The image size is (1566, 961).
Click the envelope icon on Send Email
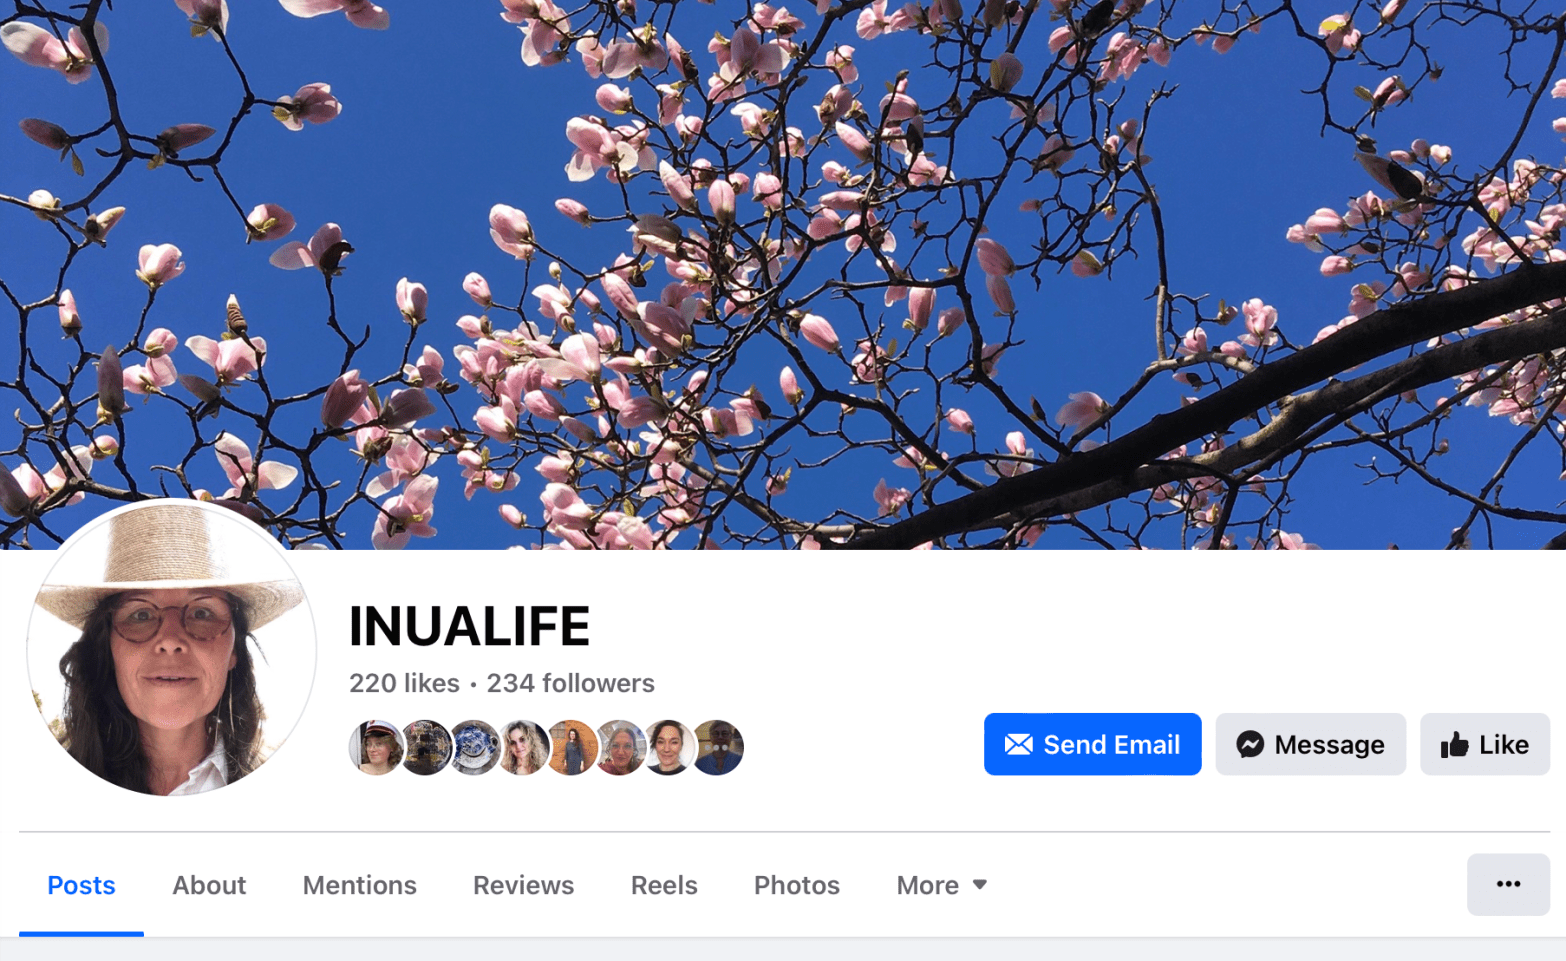click(1018, 745)
